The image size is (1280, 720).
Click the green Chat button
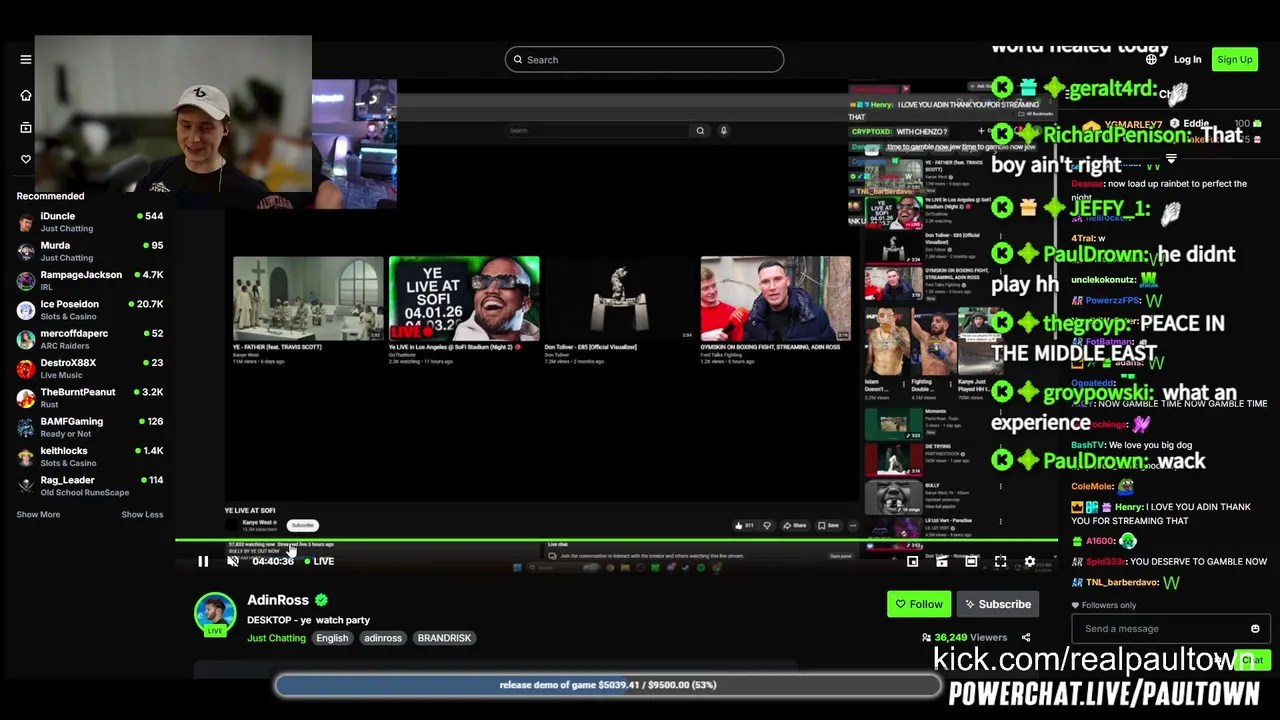click(x=1251, y=660)
